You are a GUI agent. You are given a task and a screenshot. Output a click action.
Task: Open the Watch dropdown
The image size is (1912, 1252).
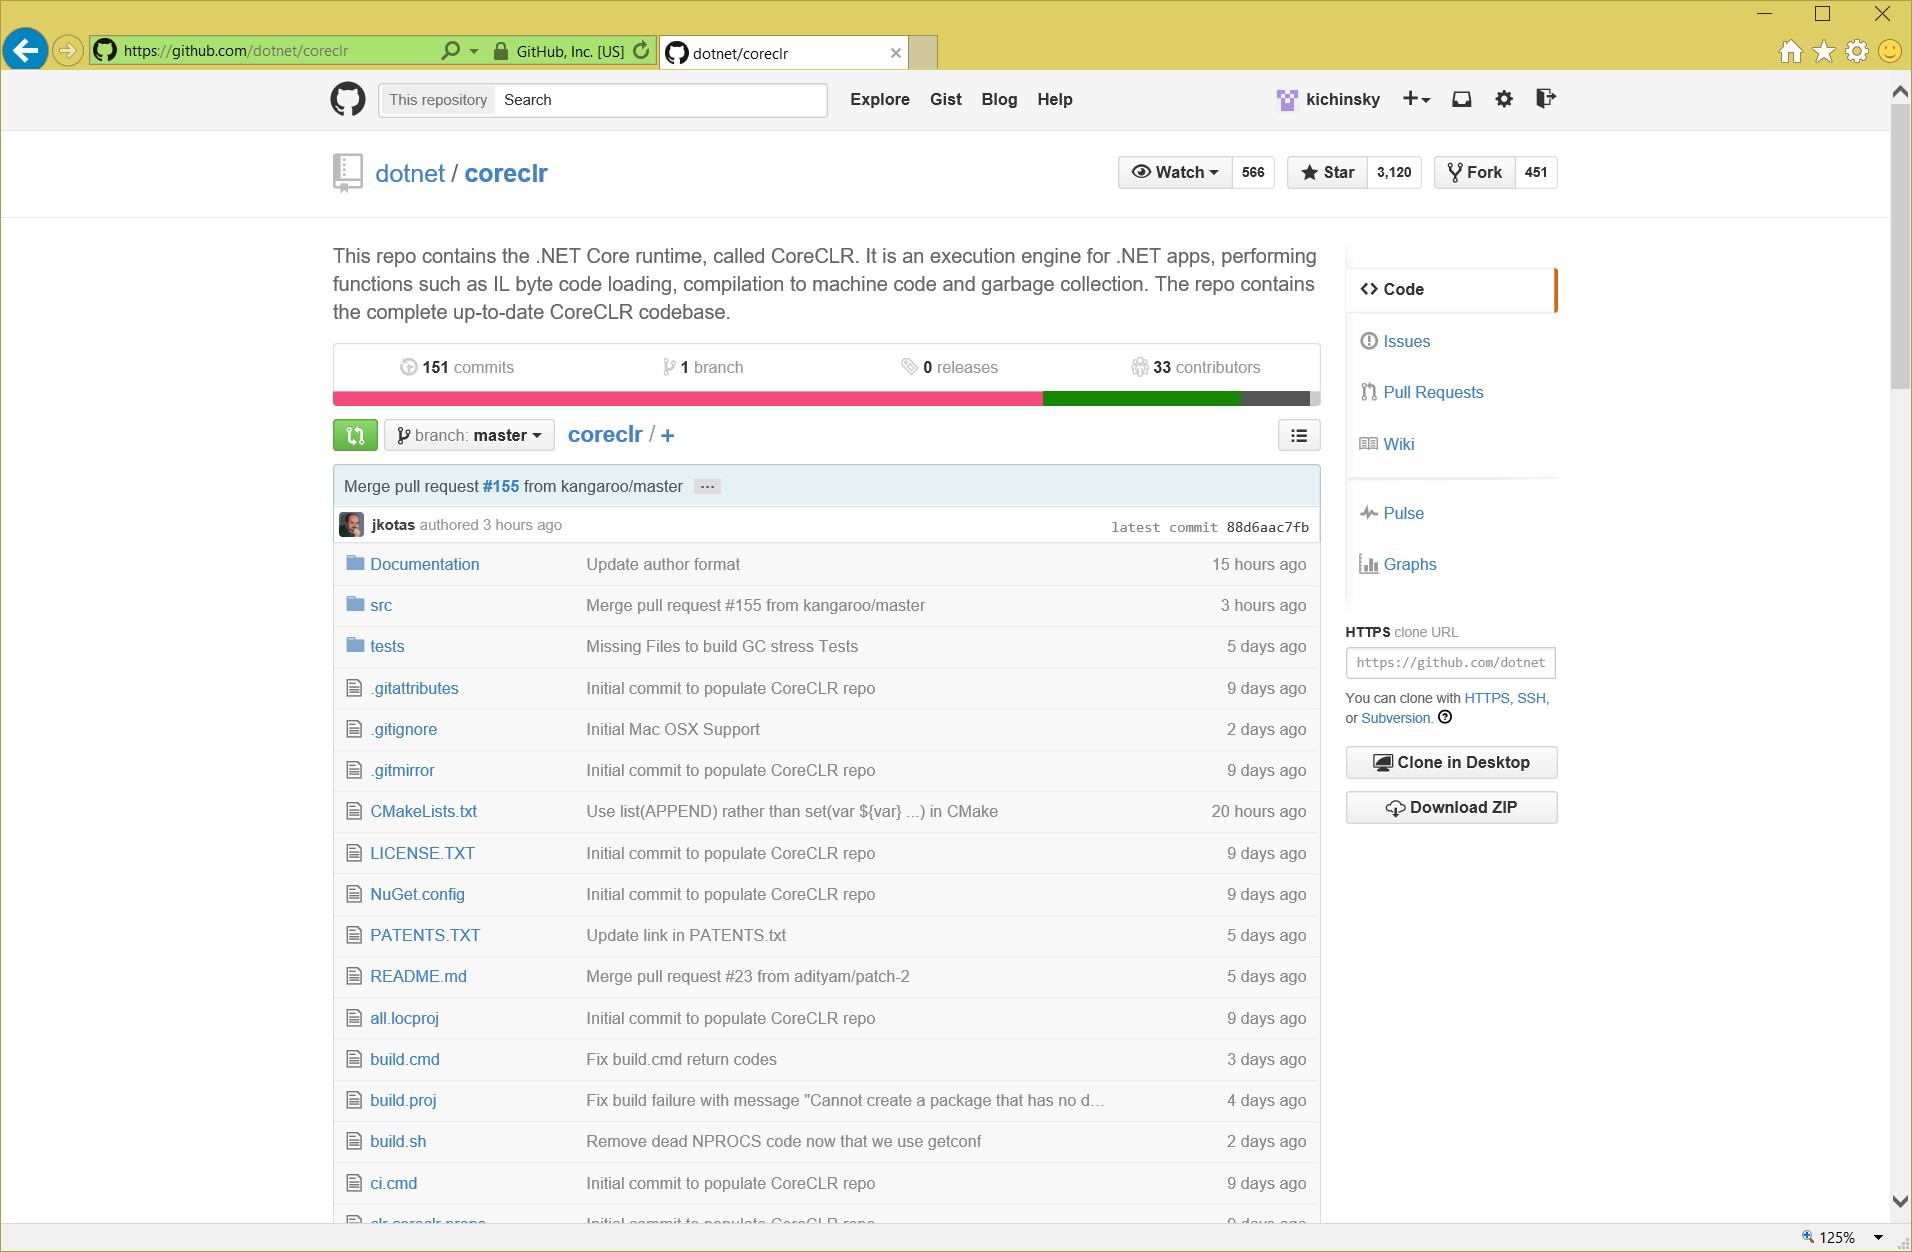pyautogui.click(x=1175, y=172)
